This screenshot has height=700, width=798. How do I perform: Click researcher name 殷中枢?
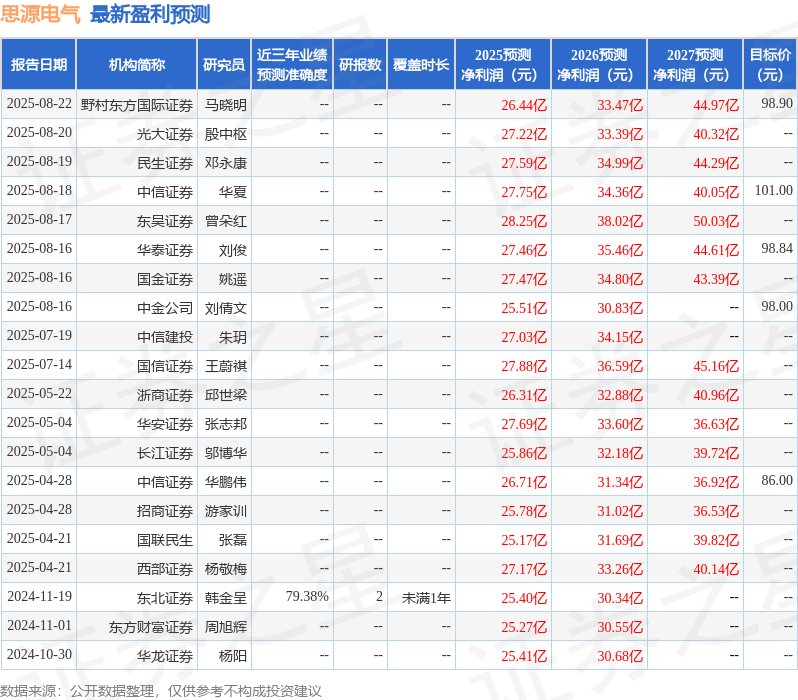225,134
